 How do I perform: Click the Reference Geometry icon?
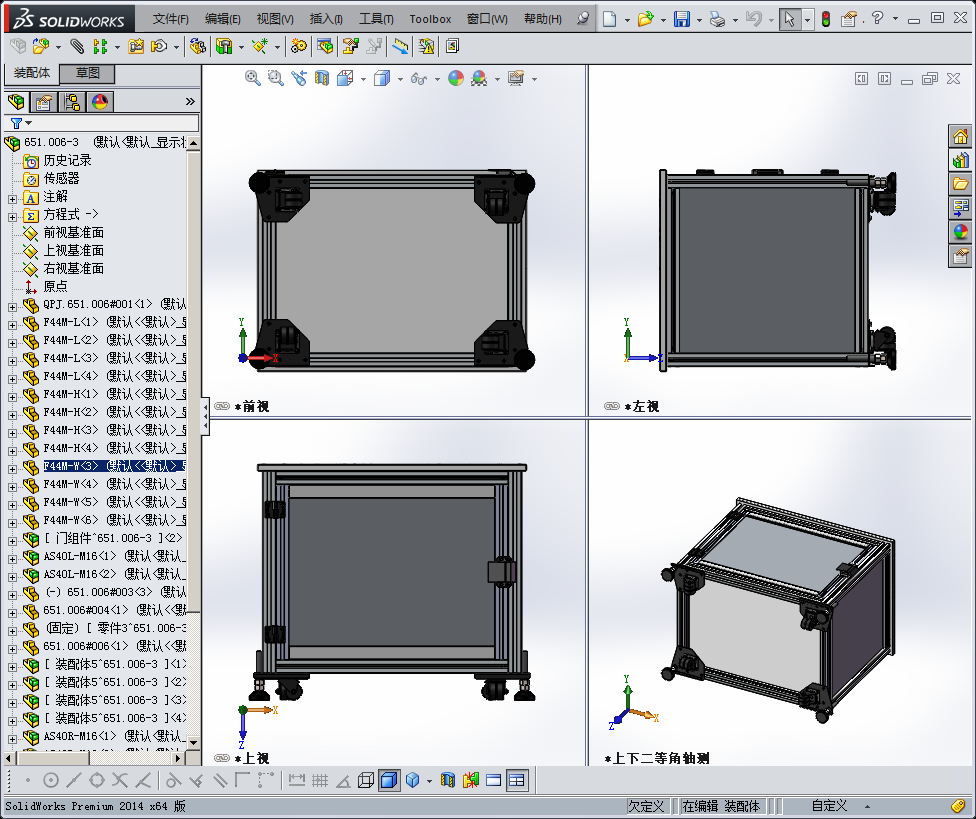[x=260, y=46]
